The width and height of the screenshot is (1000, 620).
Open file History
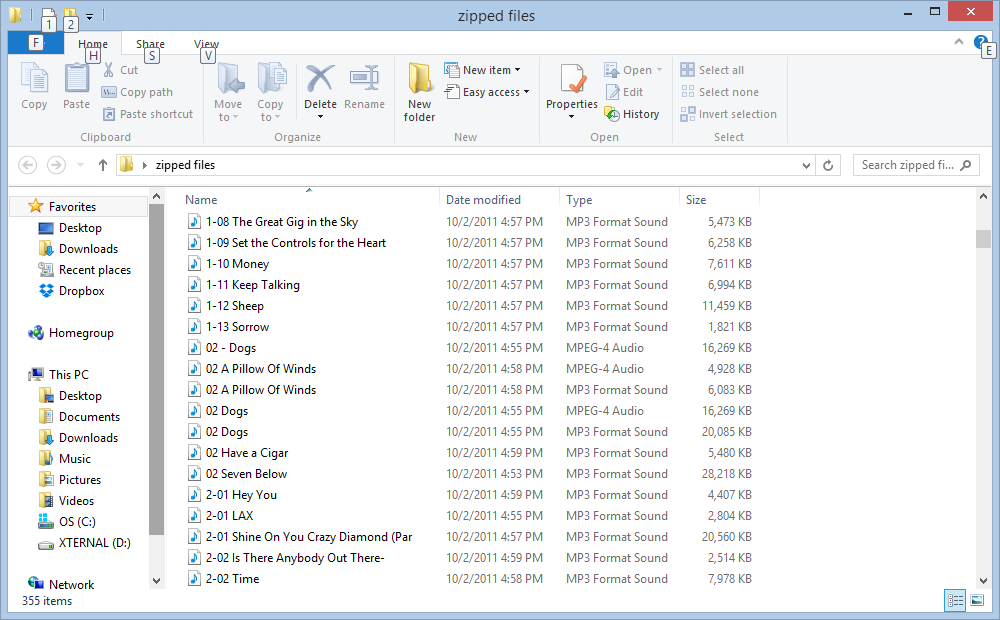[633, 114]
